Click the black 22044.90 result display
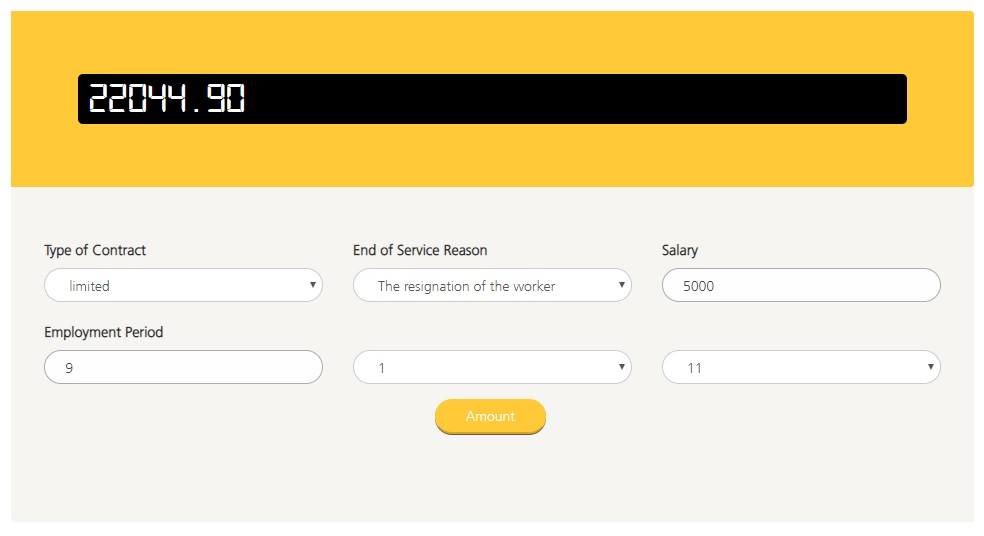The height and width of the screenshot is (536, 984). tap(492, 99)
